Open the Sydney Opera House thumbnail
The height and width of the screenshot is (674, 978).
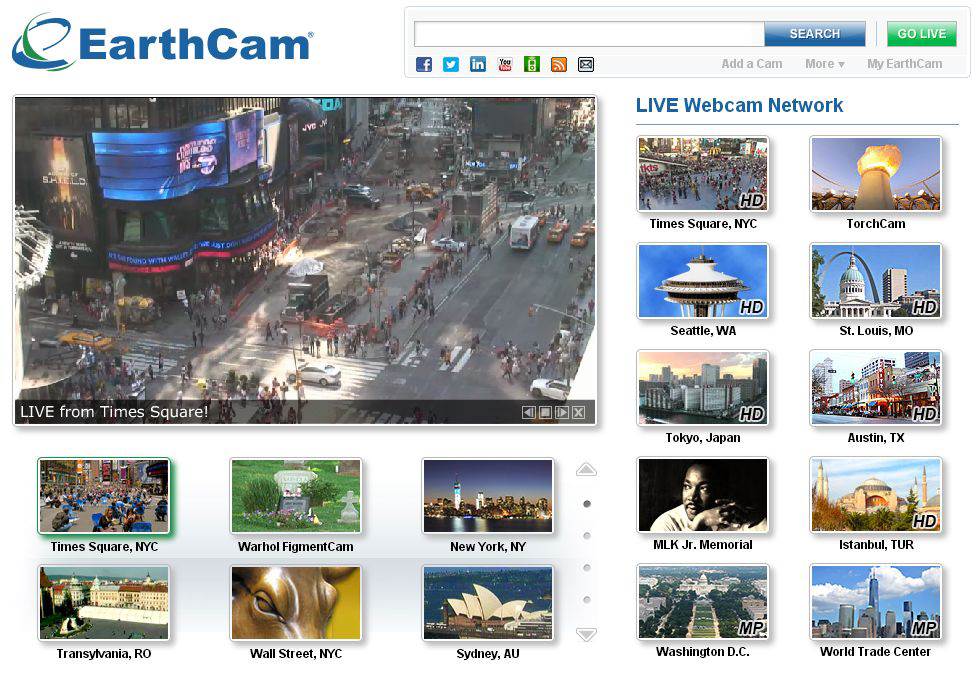coord(488,603)
